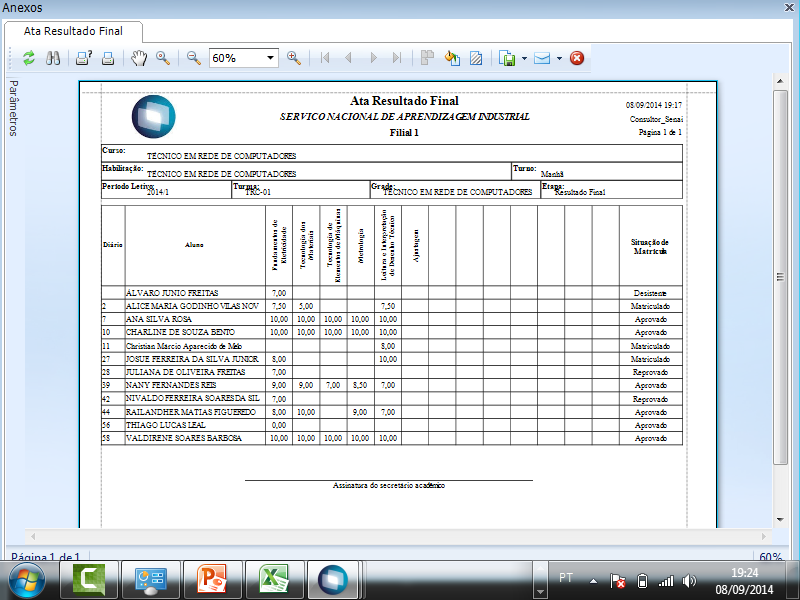Click student name NANY FERNANDES REIS
Screen dimensions: 800x600
(x=171, y=385)
